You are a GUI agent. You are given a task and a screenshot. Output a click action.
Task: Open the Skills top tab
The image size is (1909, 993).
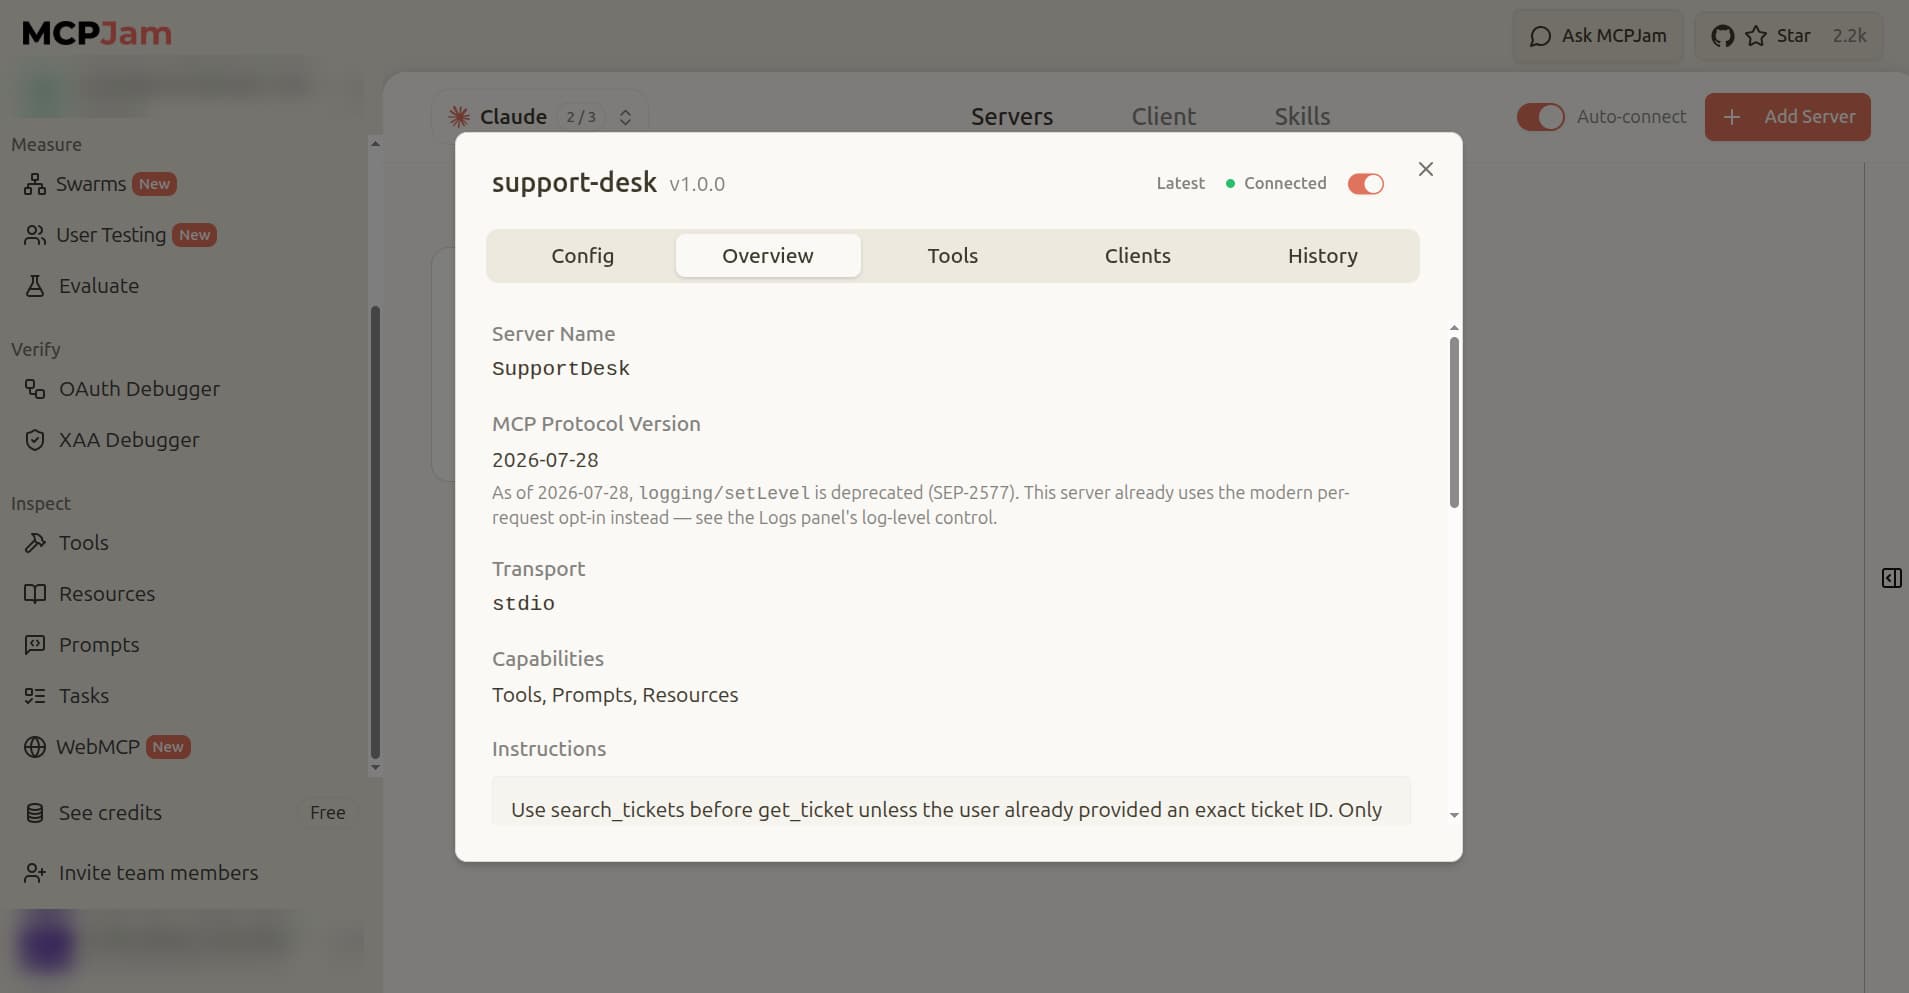[x=1302, y=117]
